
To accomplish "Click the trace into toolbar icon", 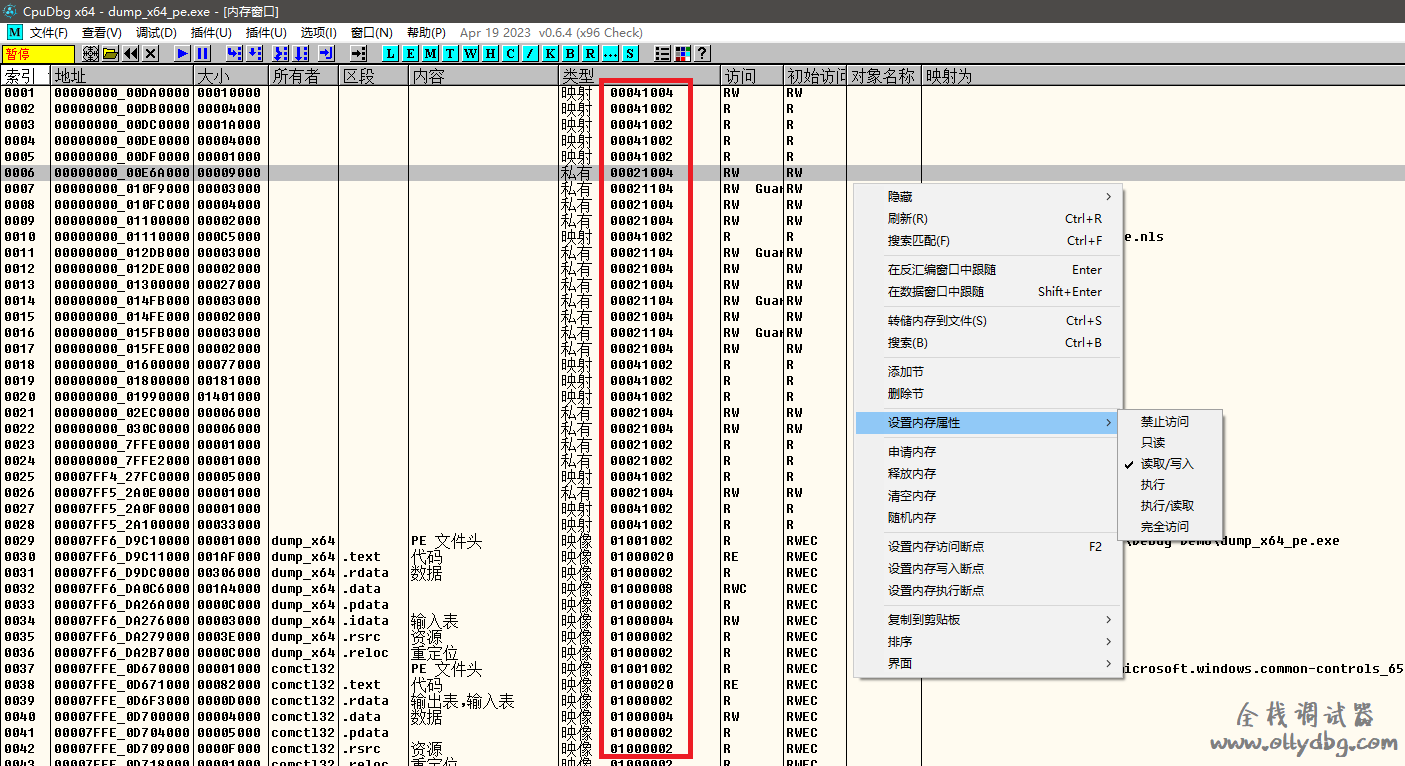I will pyautogui.click(x=281, y=53).
